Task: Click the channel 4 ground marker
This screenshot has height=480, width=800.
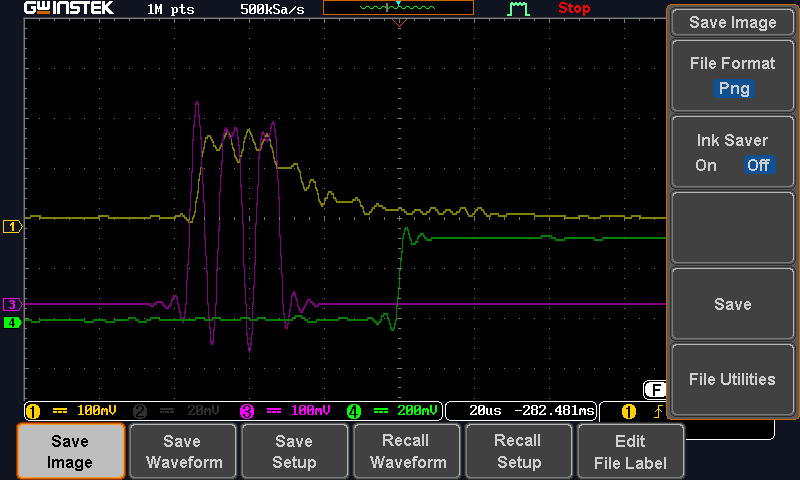Action: pyautogui.click(x=12, y=323)
